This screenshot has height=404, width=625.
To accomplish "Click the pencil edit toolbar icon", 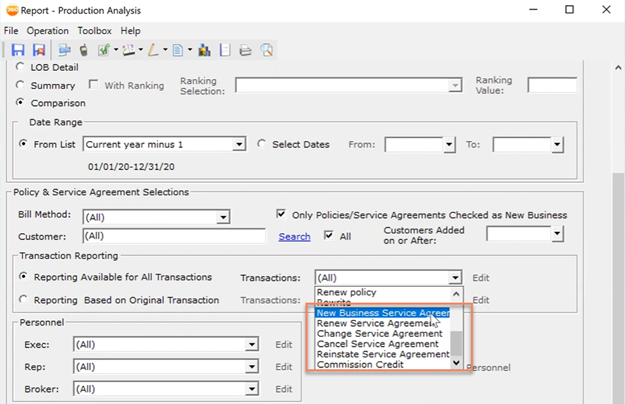I will tap(154, 49).
